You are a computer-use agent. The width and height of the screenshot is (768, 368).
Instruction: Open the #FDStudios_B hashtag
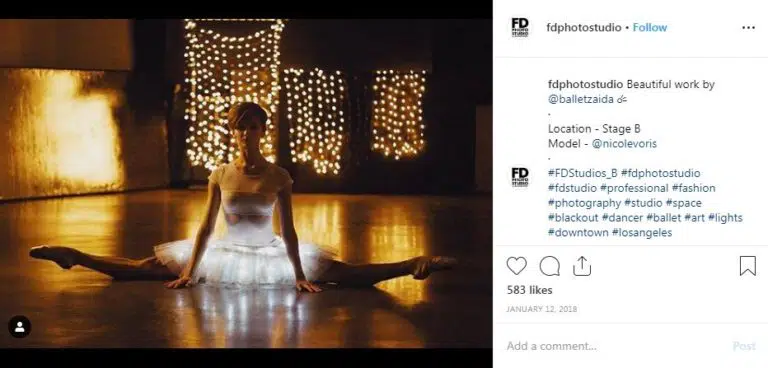click(583, 173)
